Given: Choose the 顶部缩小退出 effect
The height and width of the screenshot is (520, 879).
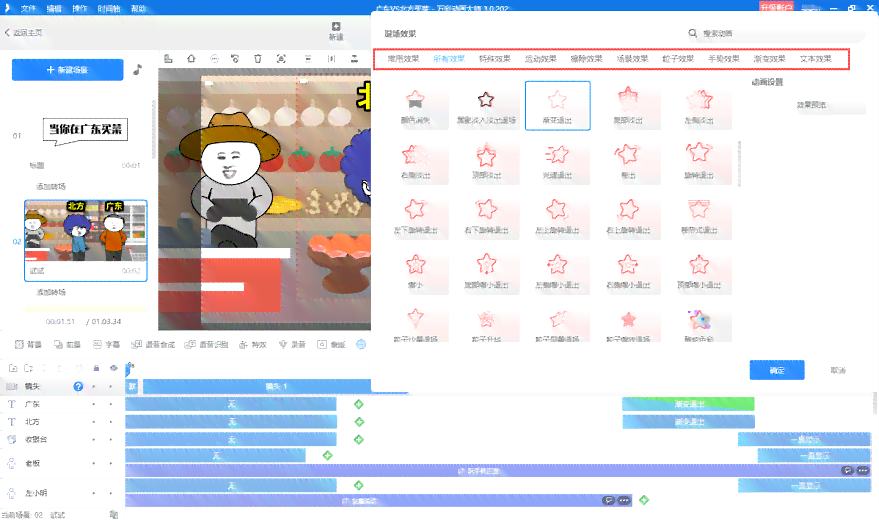Looking at the screenshot, I should point(698,271).
